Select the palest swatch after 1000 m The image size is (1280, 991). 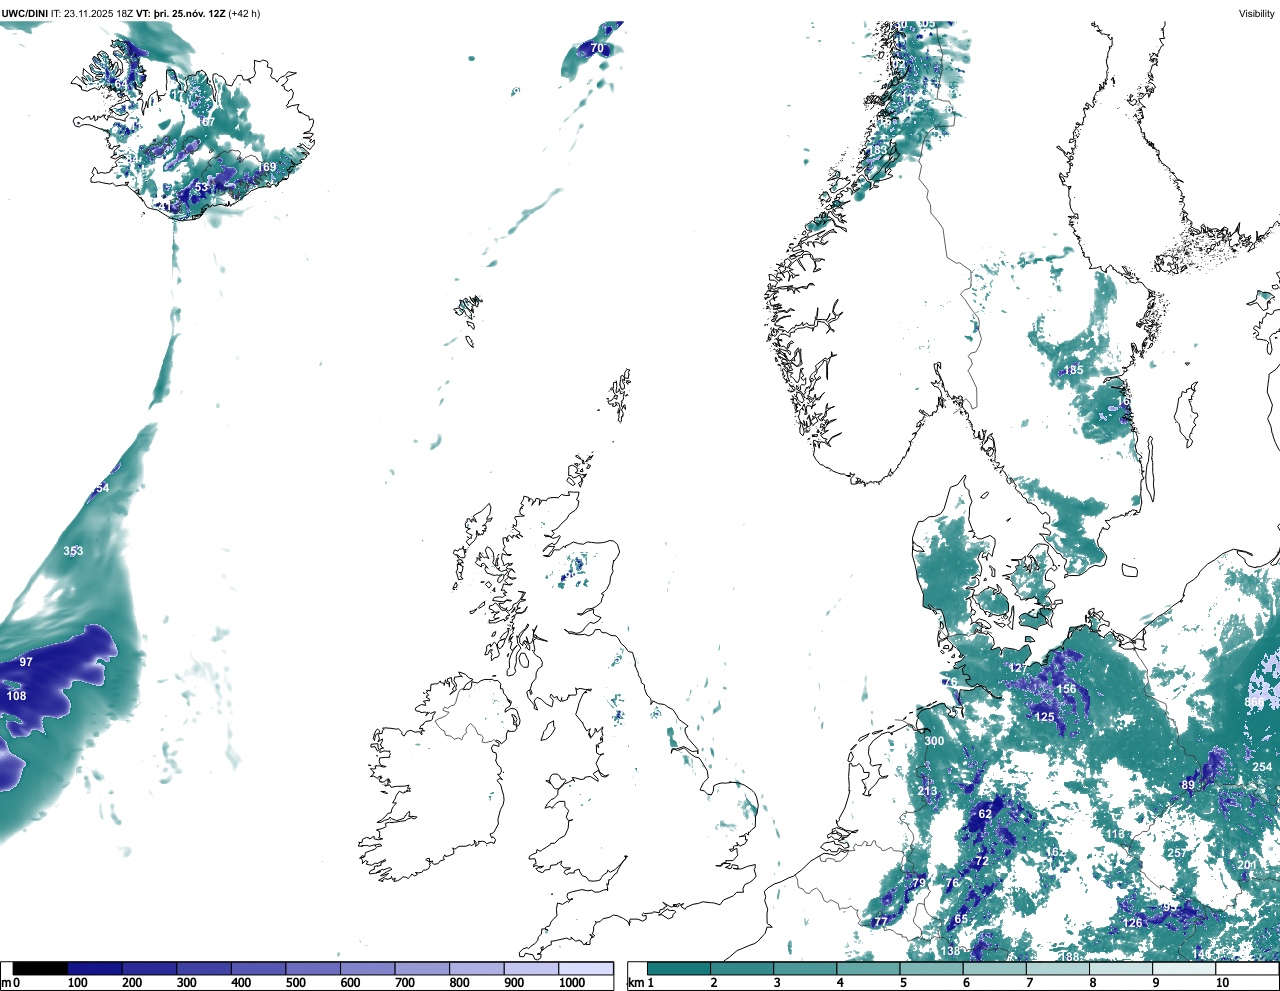(x=585, y=968)
